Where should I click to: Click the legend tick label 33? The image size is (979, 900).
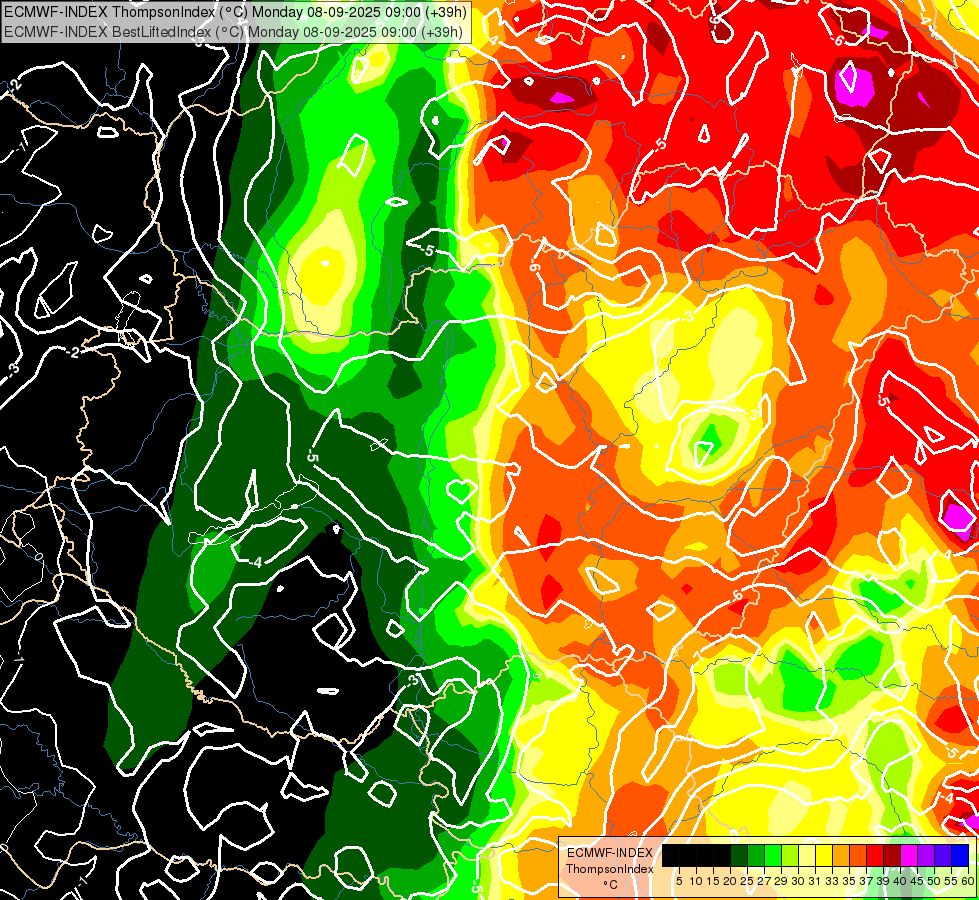[x=832, y=881]
